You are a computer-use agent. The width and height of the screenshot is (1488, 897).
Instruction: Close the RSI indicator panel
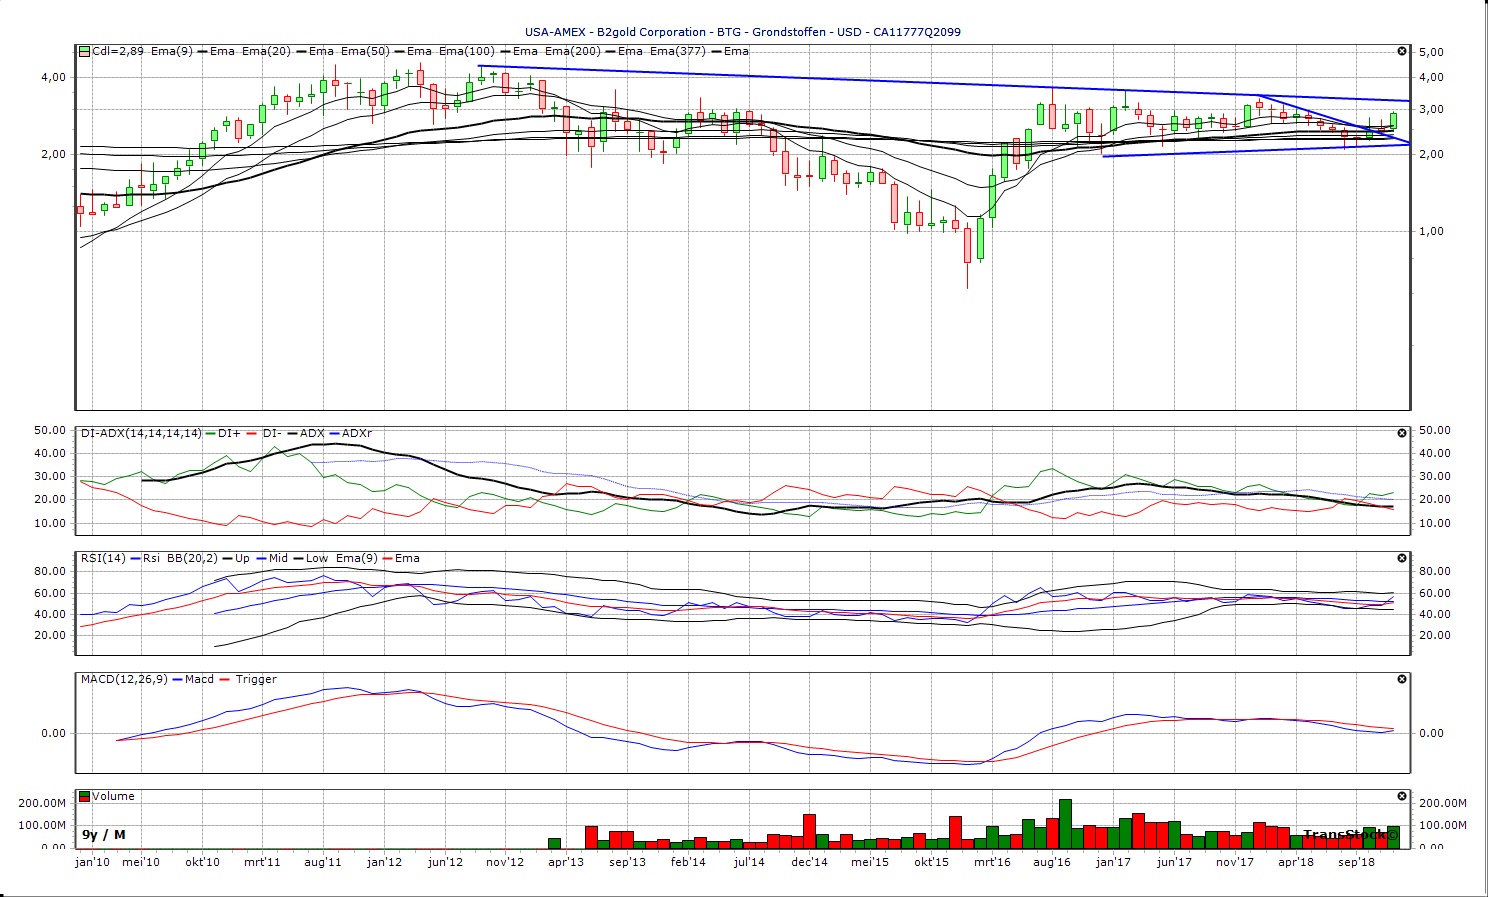pos(1402,558)
